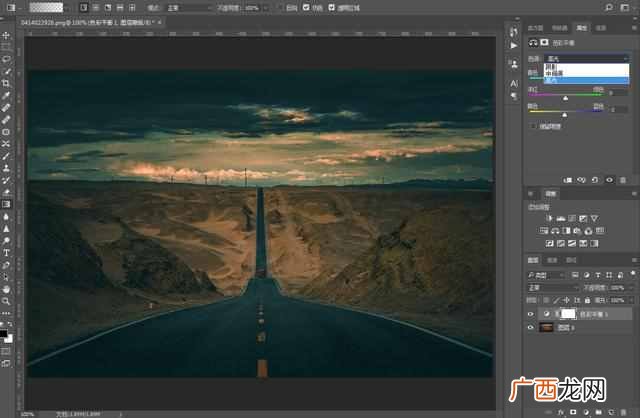The image size is (640, 418).
Task: Clip adjustment to layer below
Action: tap(567, 180)
